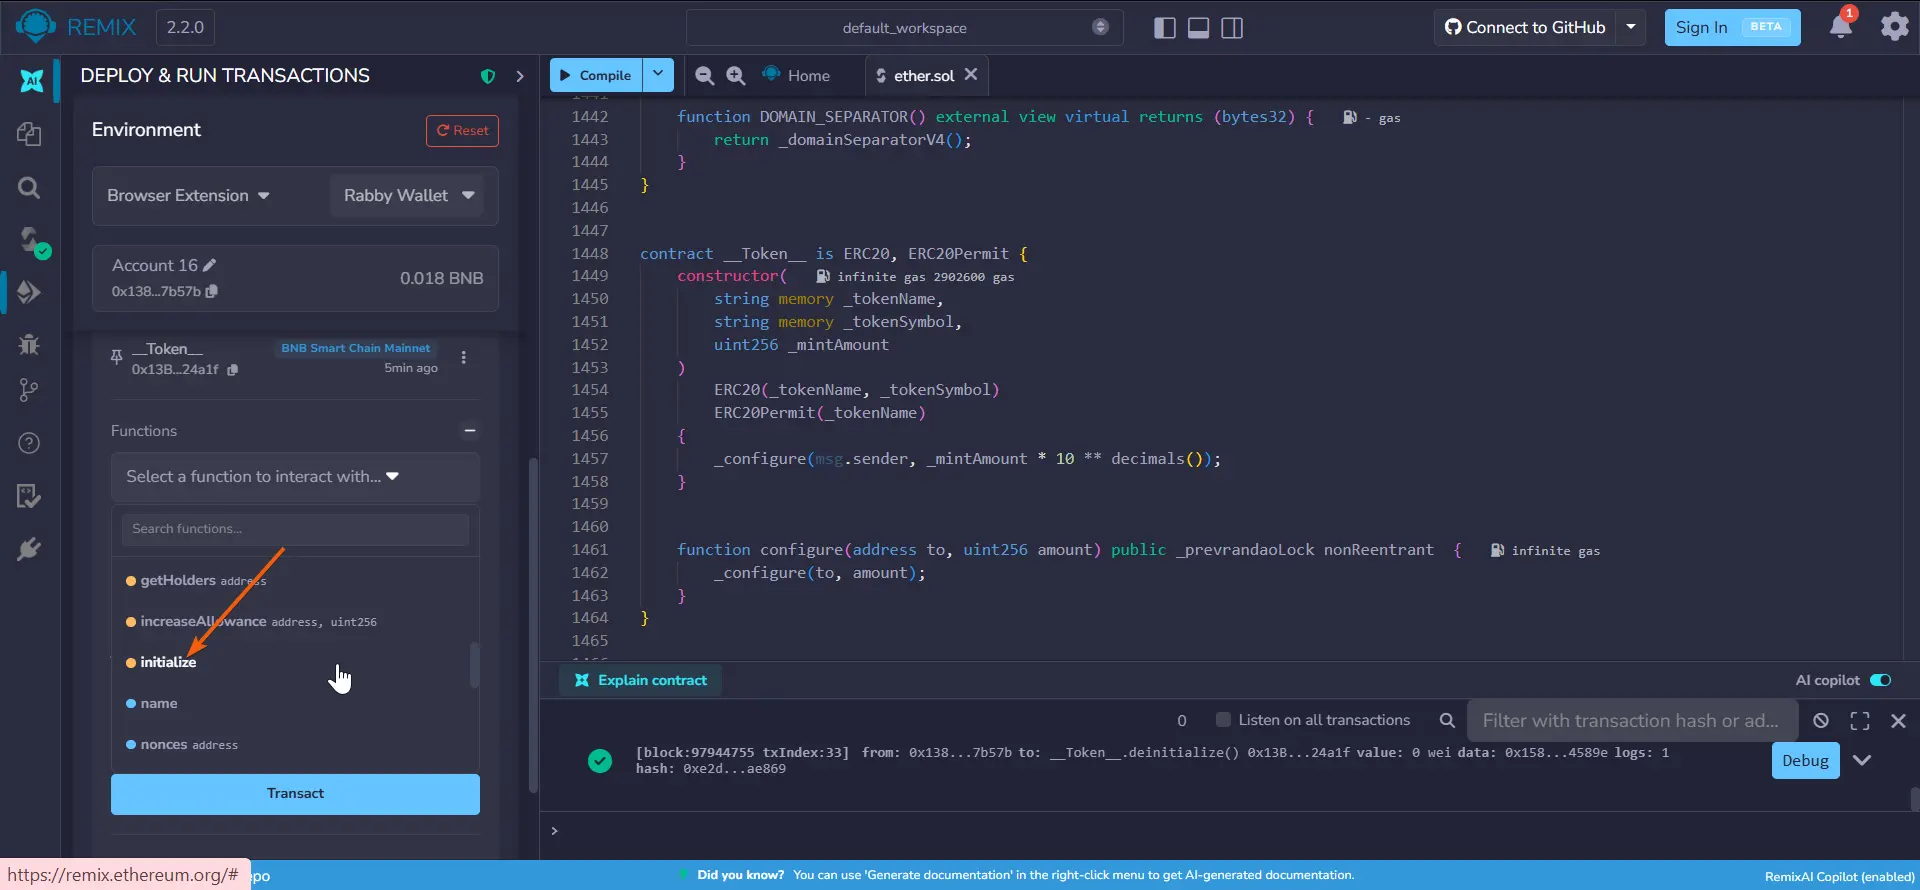
Task: Open the Plugin manager plug icon
Action: (29, 549)
